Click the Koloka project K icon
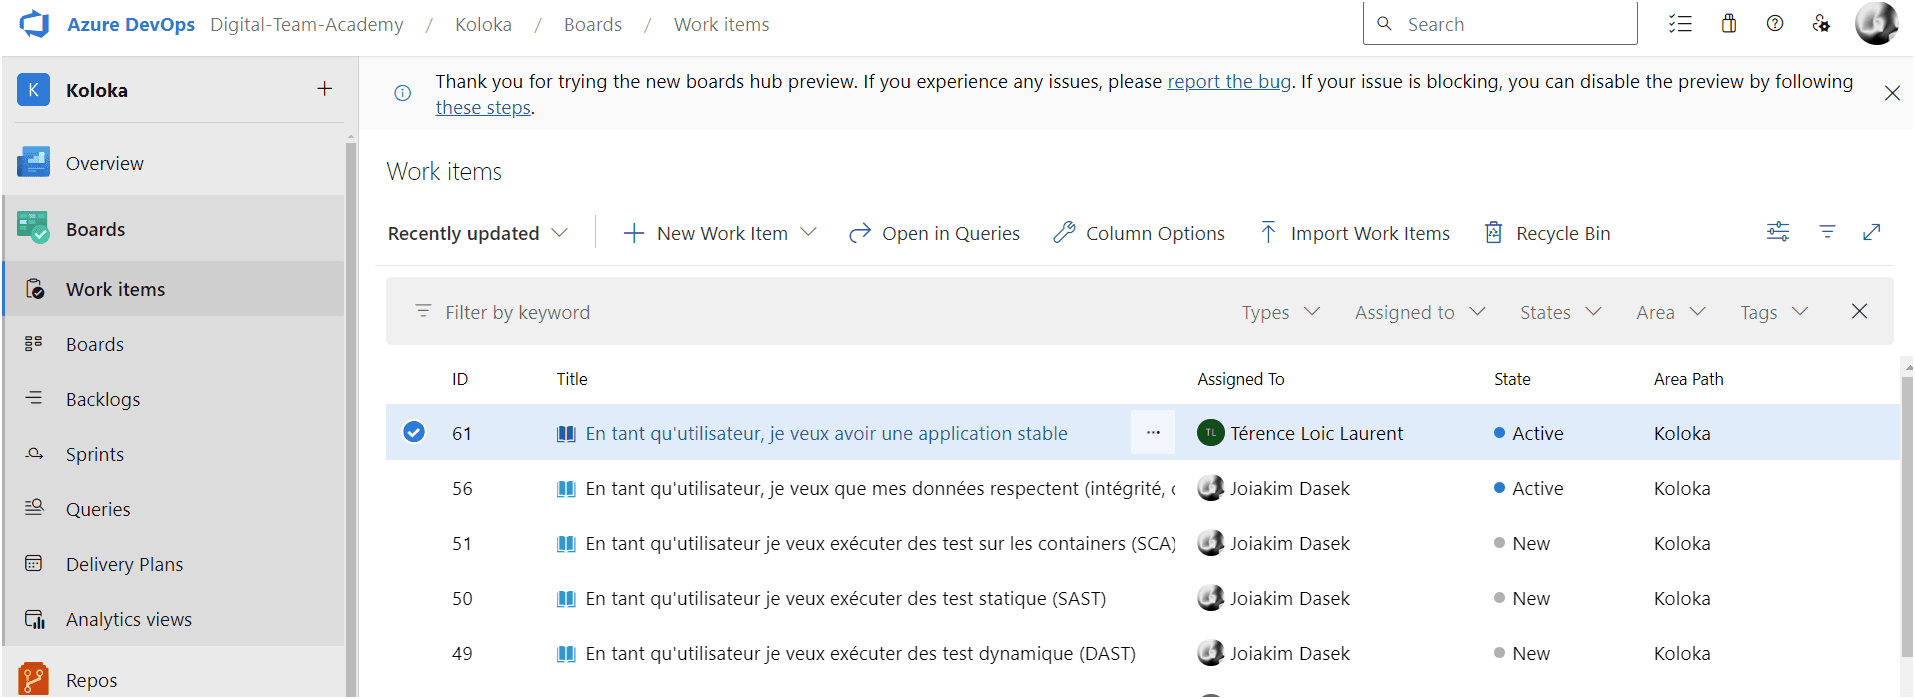This screenshot has height=699, width=1915. [33, 90]
